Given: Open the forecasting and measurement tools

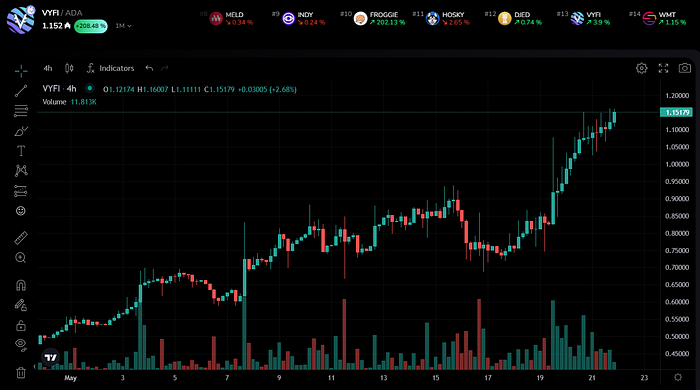Looking at the screenshot, I should (x=21, y=191).
